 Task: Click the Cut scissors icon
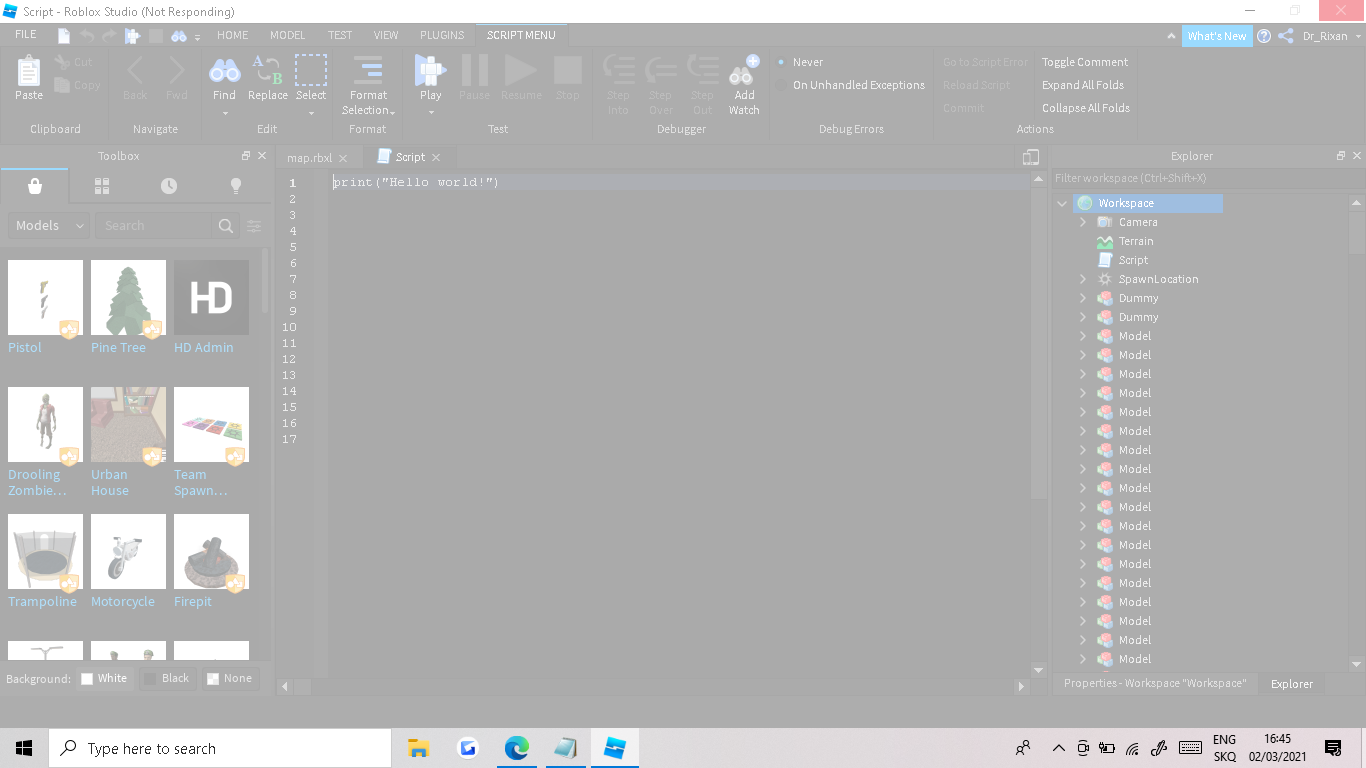(x=63, y=62)
